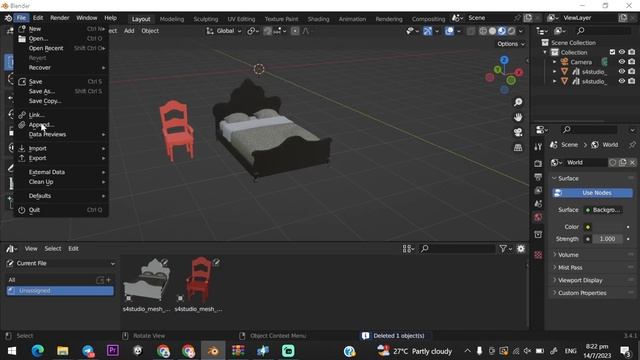
Task: Open the Tool properties tab icon
Action: [538, 147]
